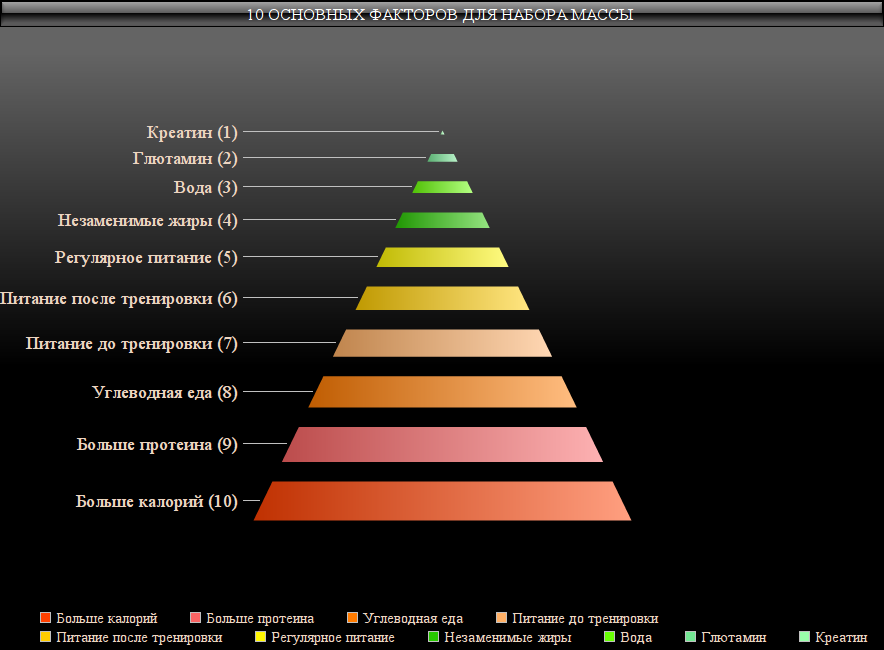The image size is (884, 650).
Task: Click the orange legend swatch for Углеводная еда
Action: (x=352, y=618)
